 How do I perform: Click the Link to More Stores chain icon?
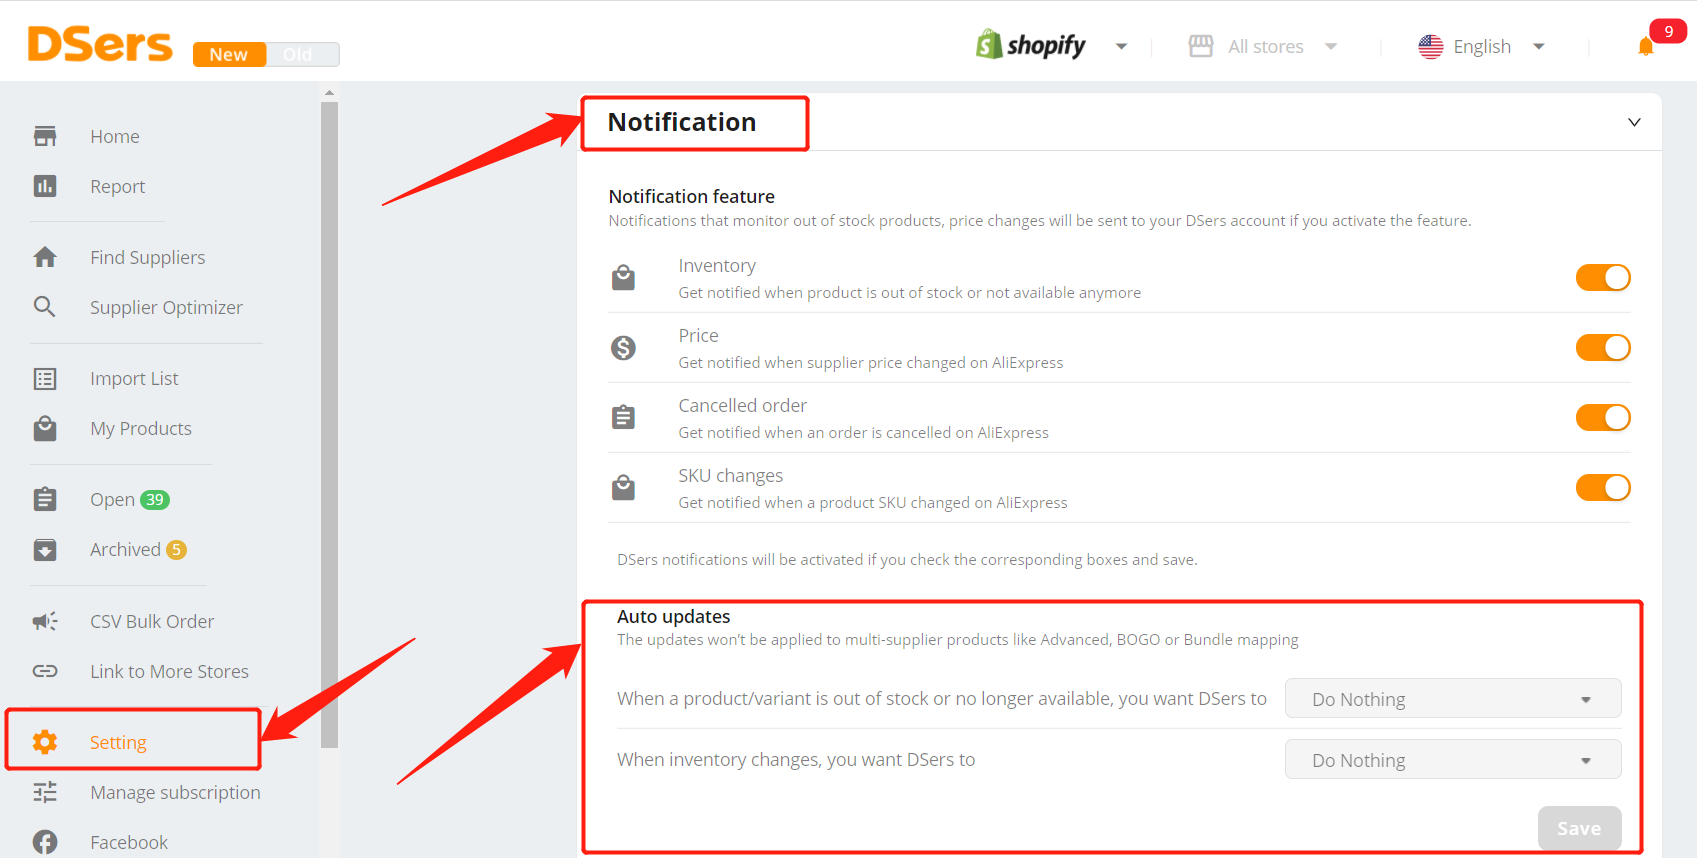tap(45, 671)
